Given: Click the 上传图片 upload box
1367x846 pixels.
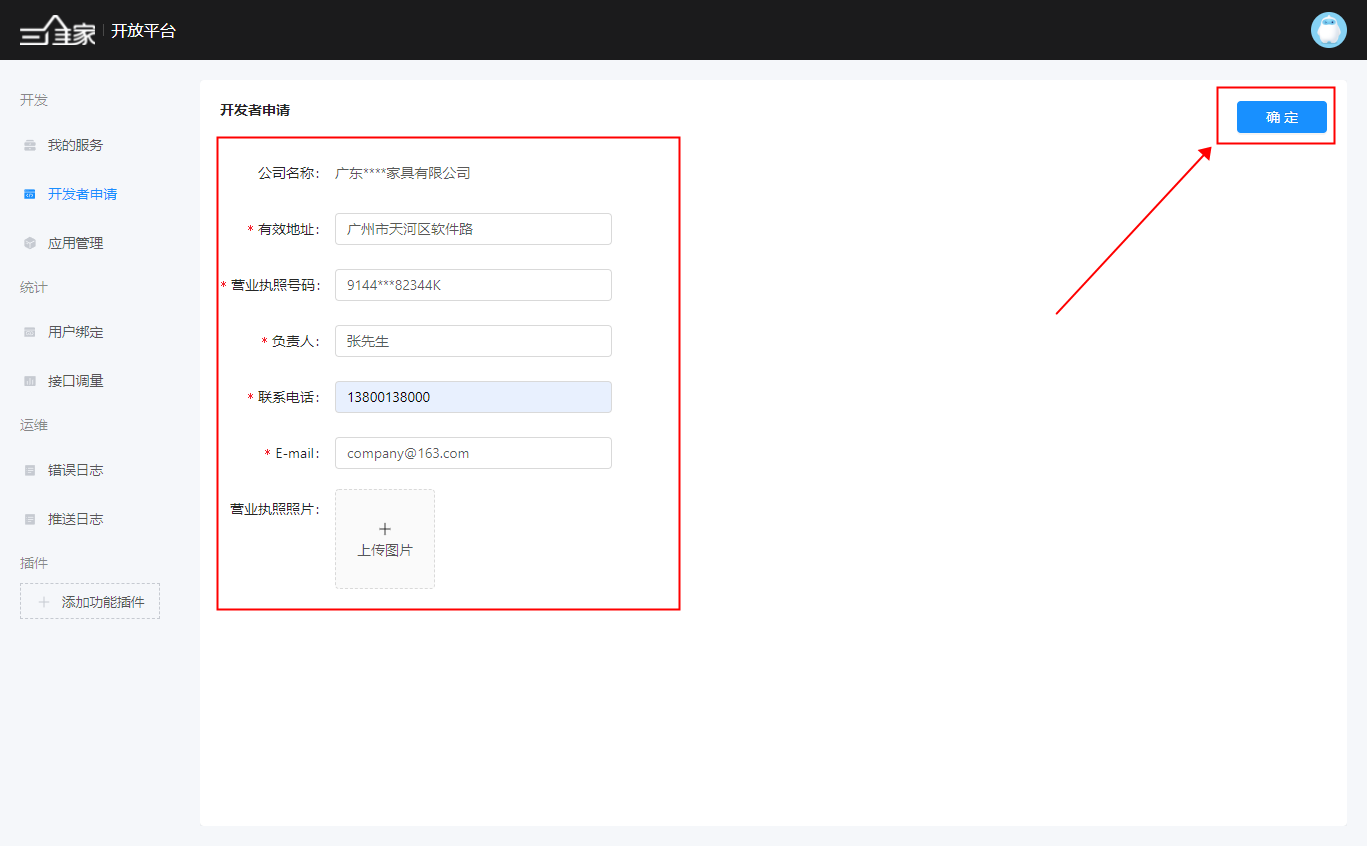Looking at the screenshot, I should (x=385, y=539).
